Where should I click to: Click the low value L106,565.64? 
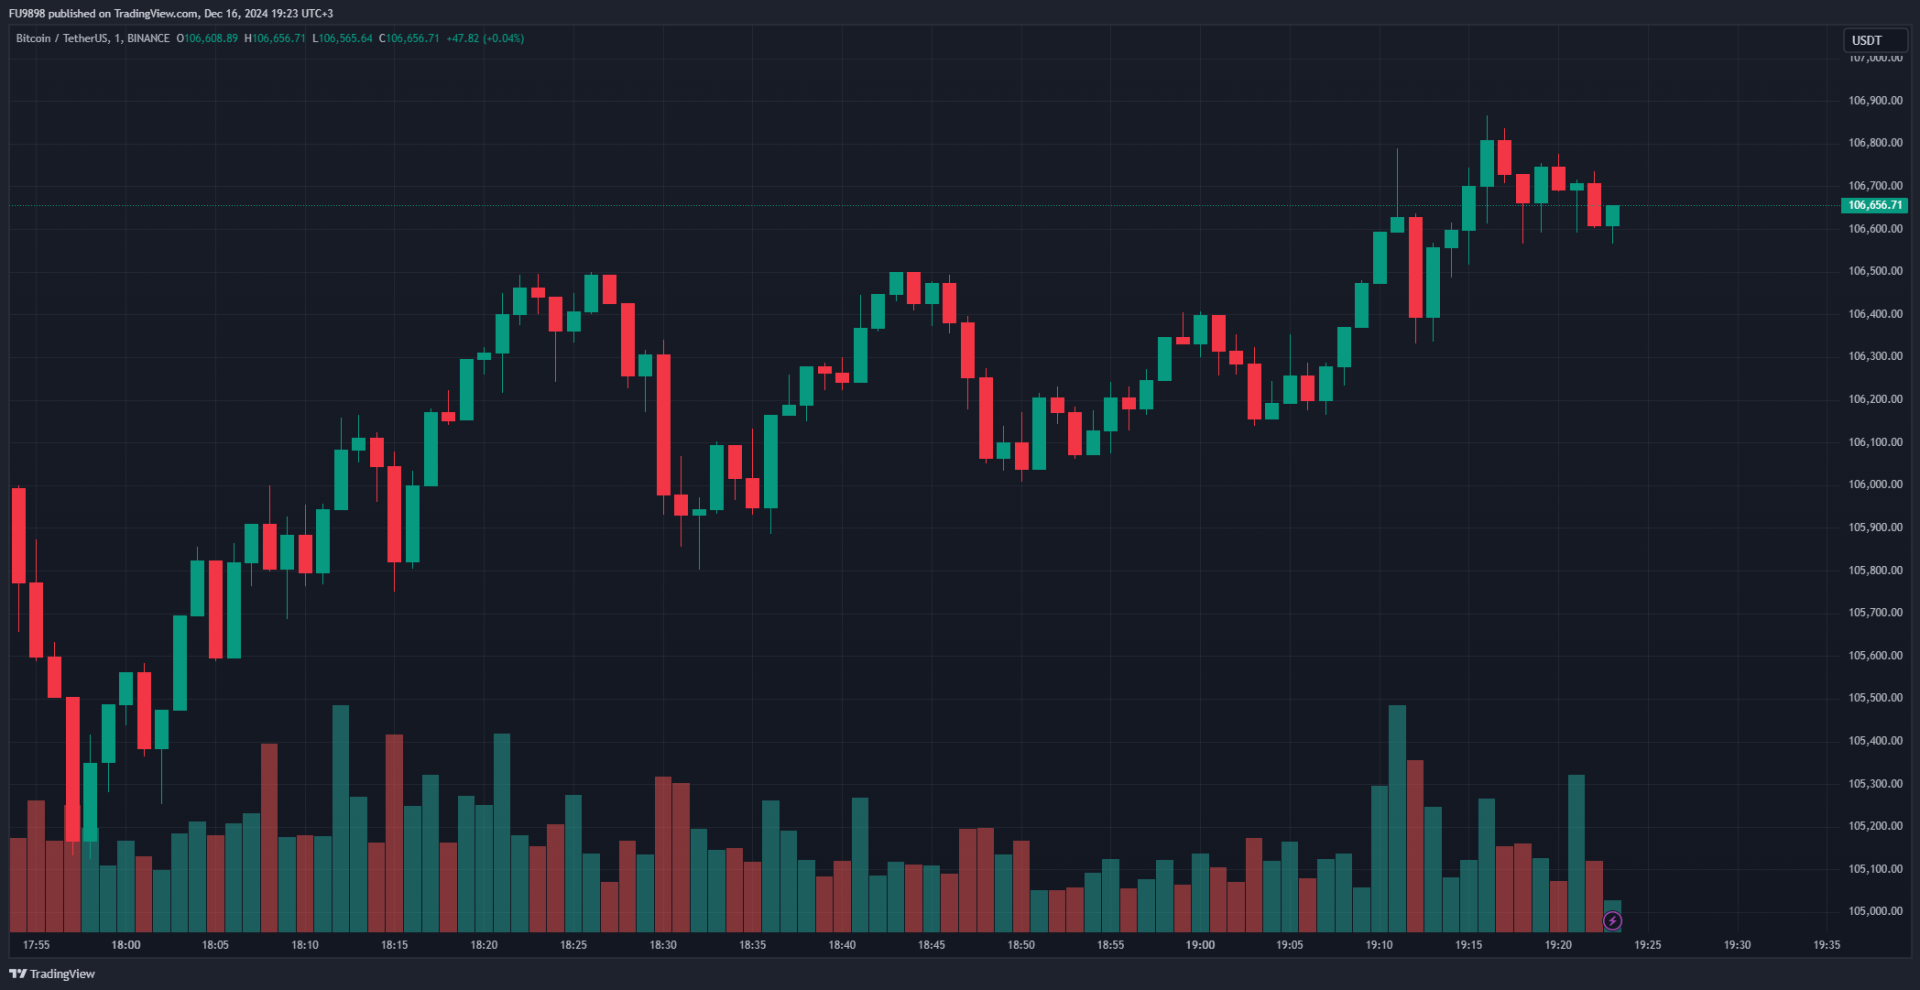coord(342,38)
